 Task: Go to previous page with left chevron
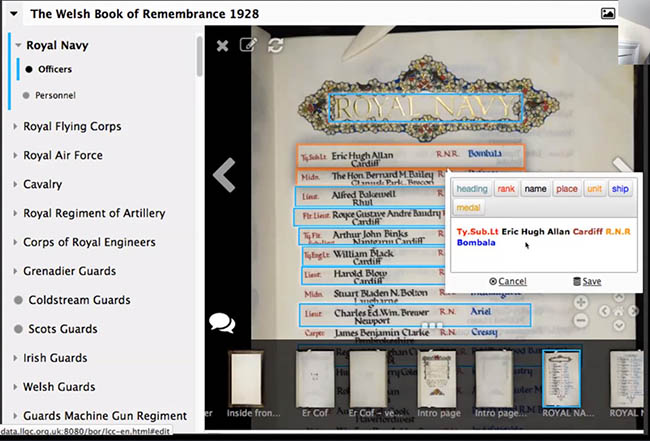tap(224, 175)
